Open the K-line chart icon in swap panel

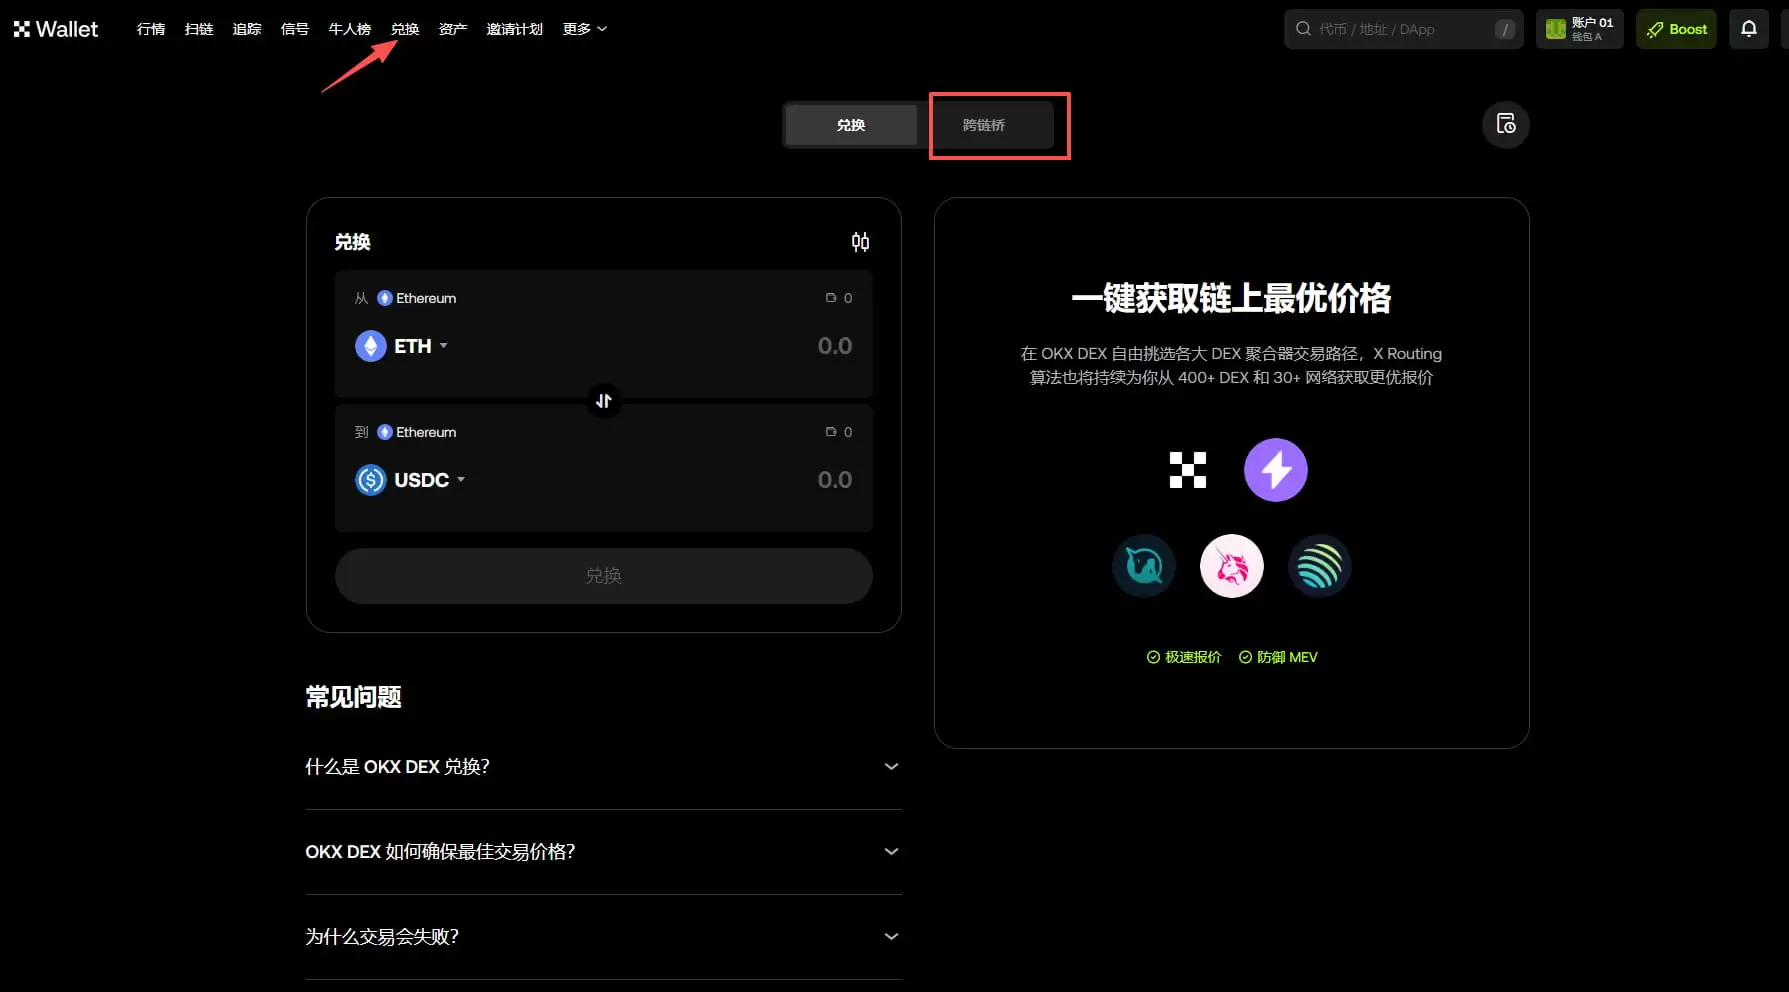[x=860, y=241]
